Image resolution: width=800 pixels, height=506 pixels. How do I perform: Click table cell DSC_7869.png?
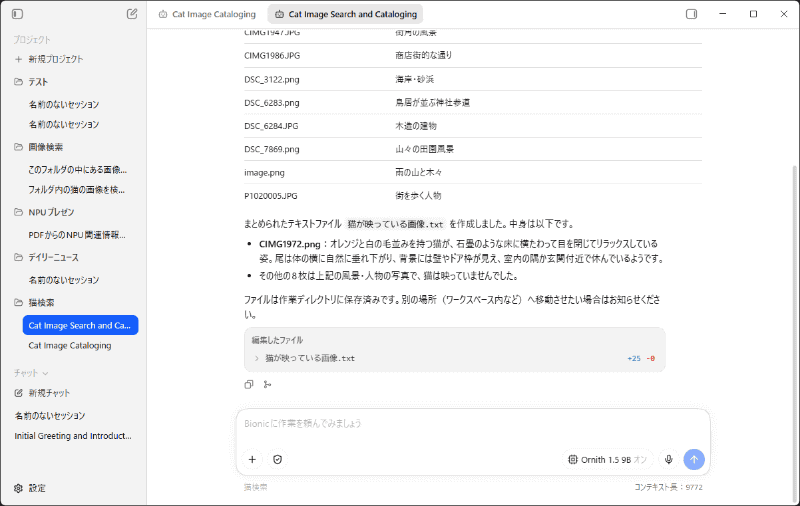click(272, 149)
